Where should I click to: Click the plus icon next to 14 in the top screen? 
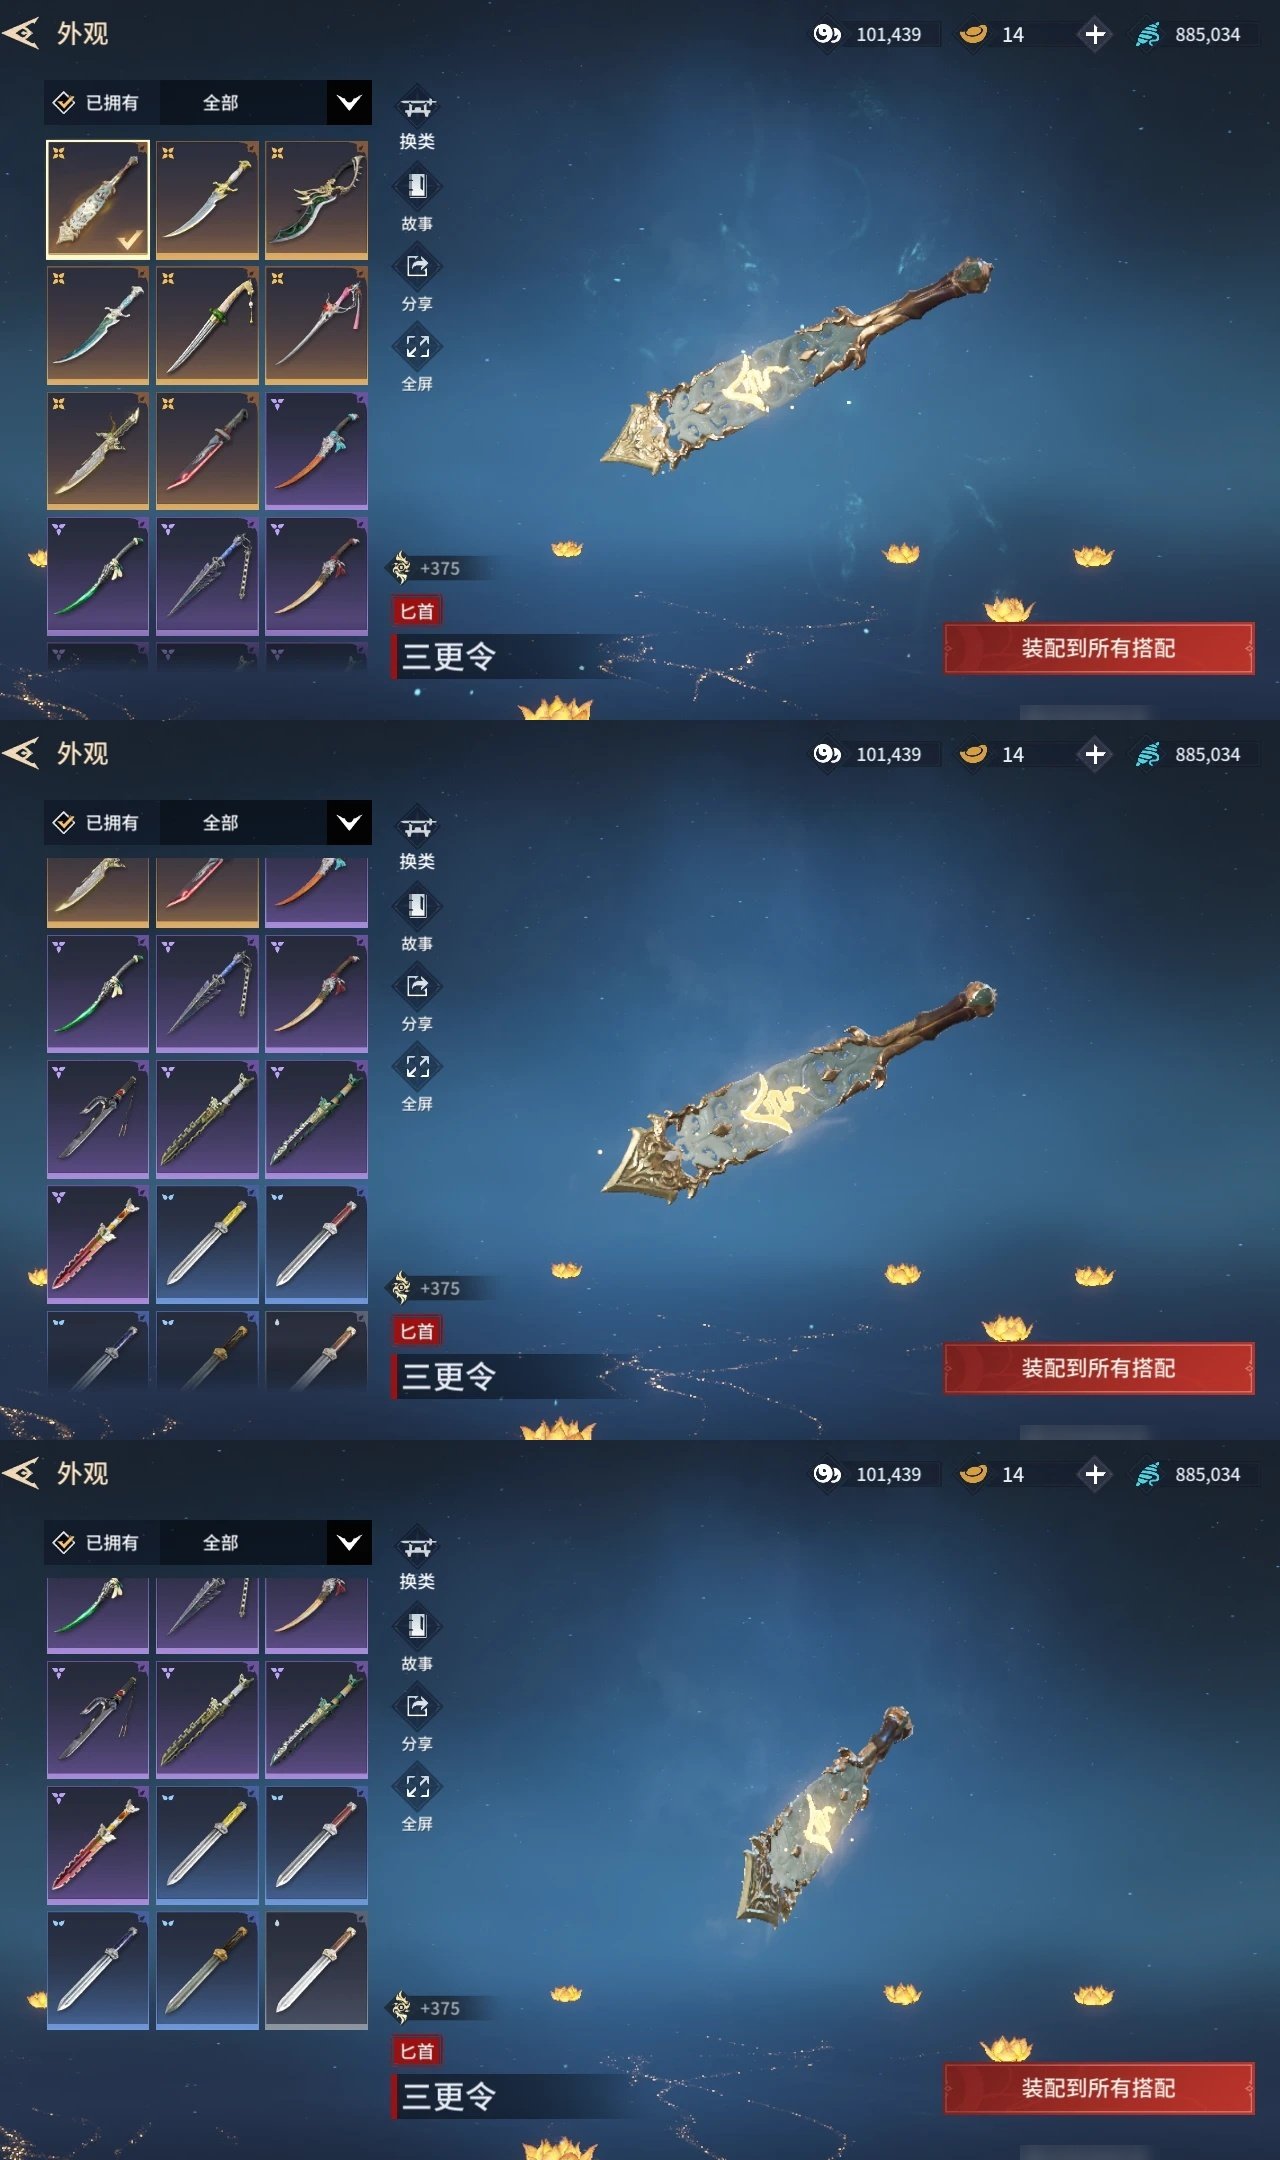click(1095, 34)
